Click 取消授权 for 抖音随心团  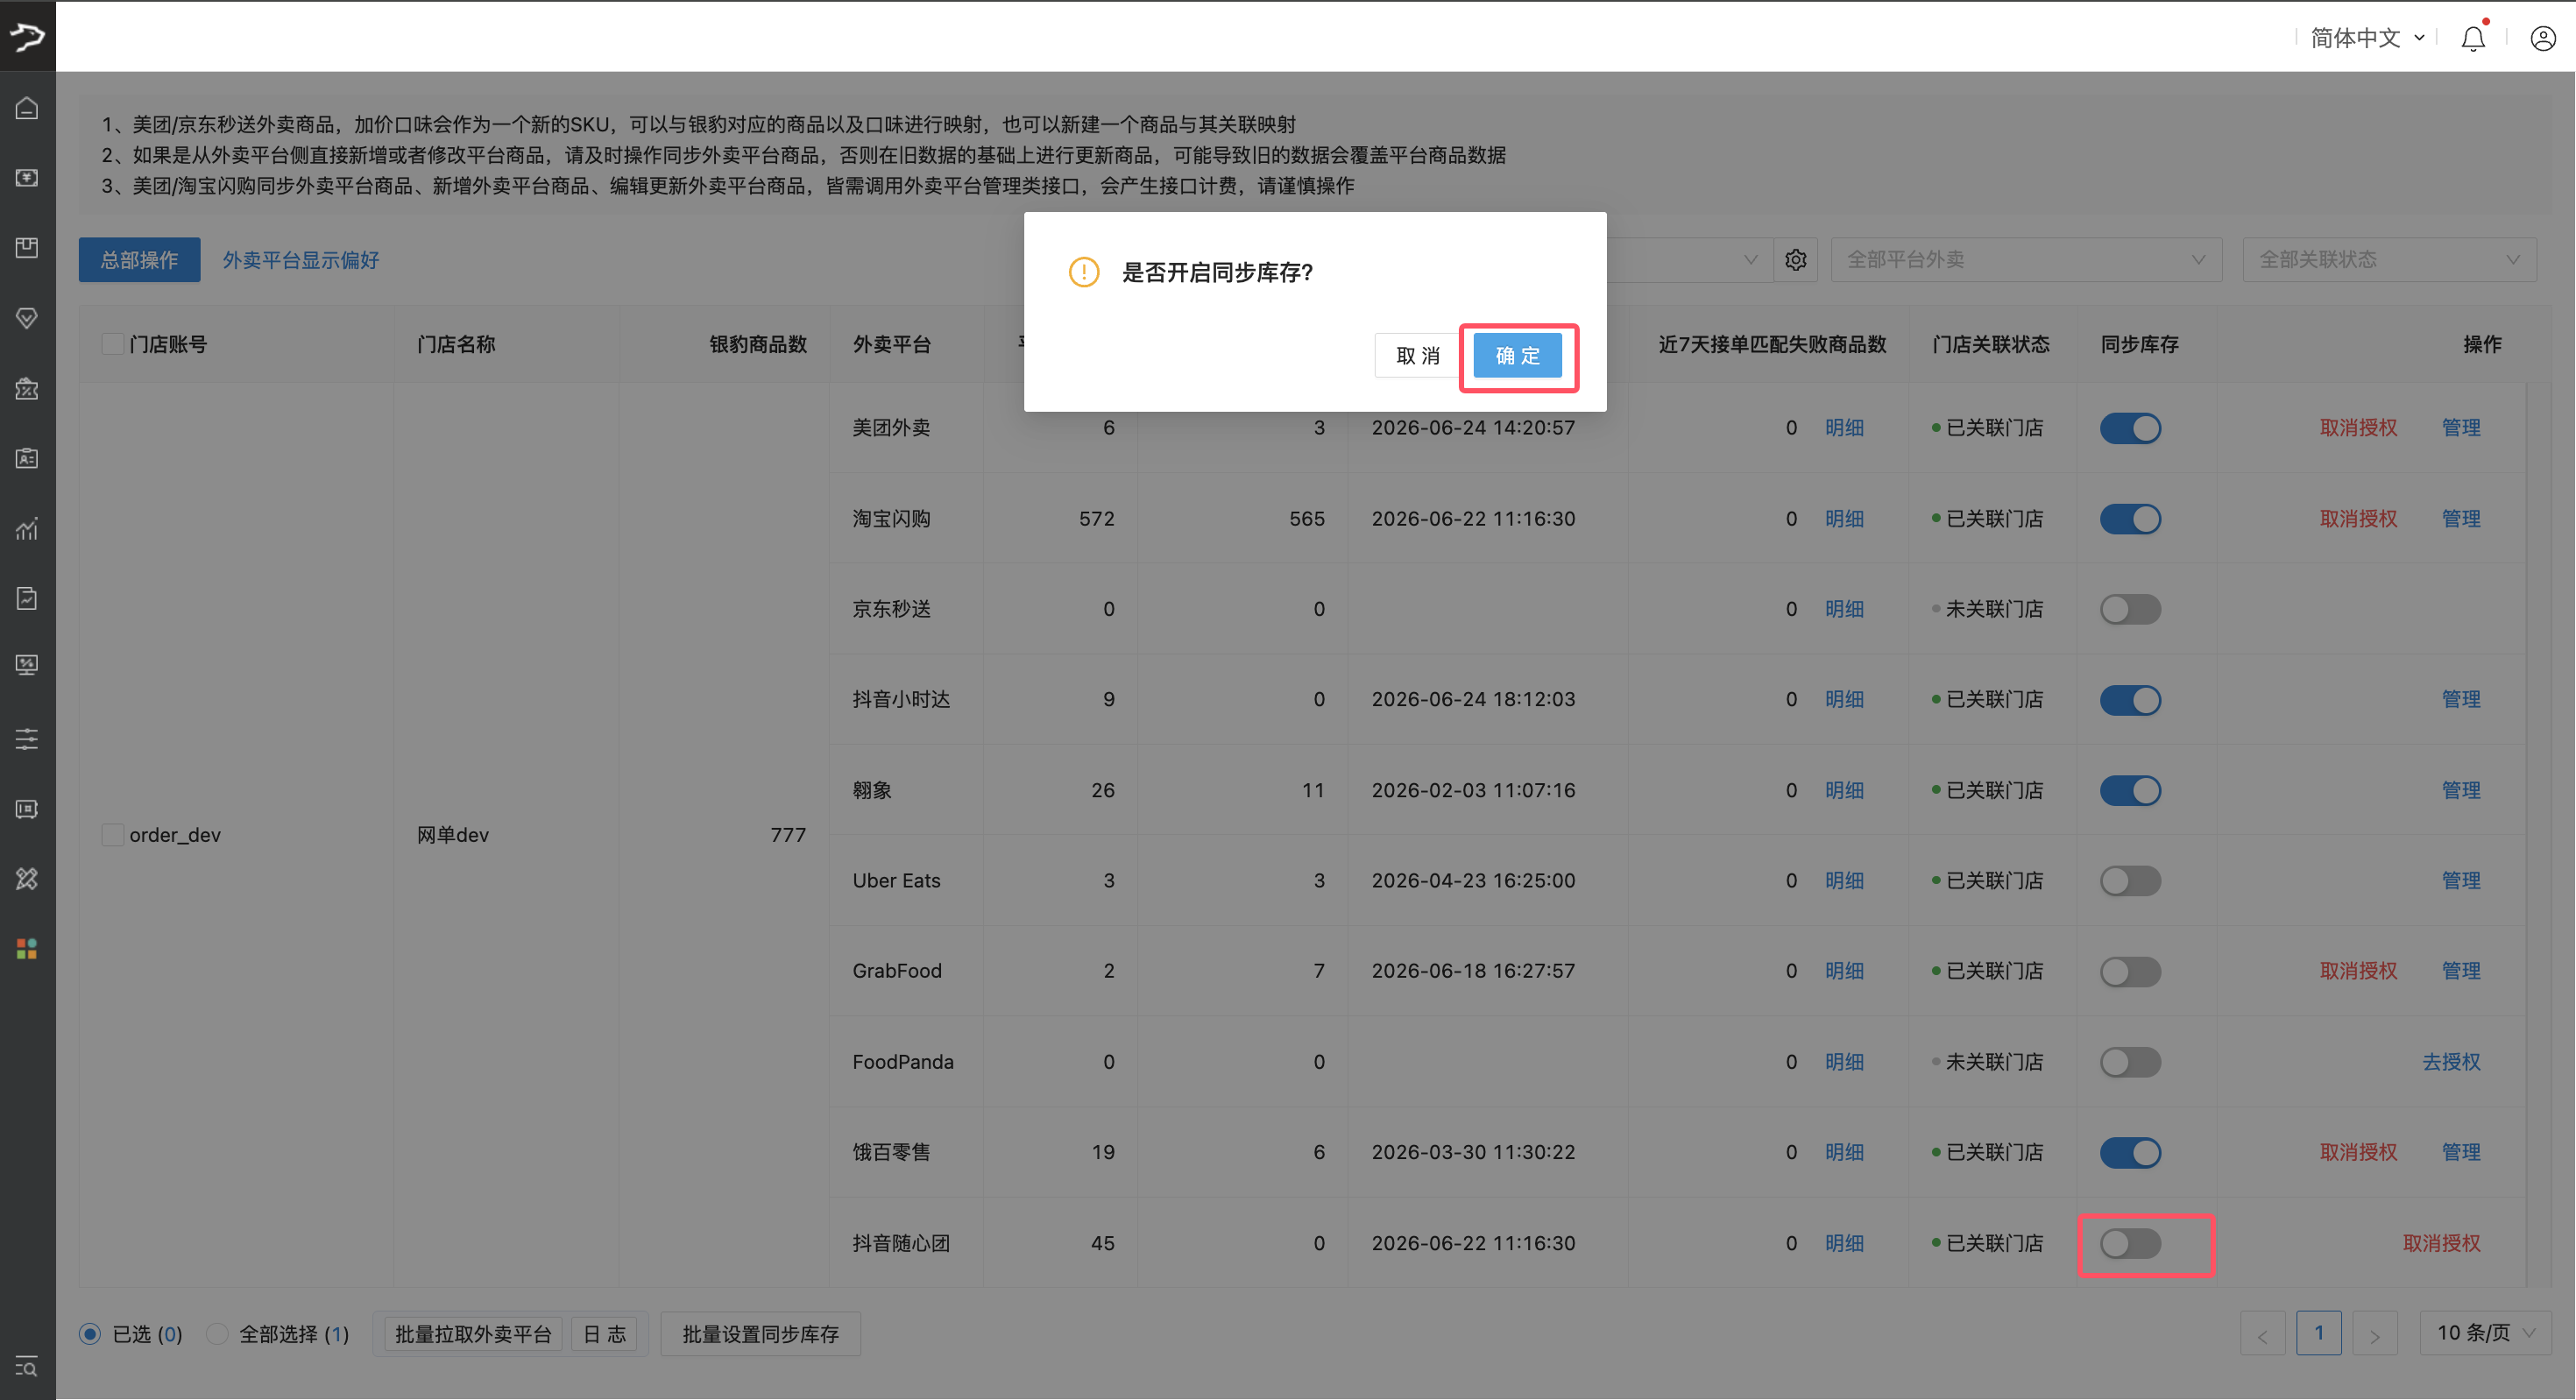2441,1243
